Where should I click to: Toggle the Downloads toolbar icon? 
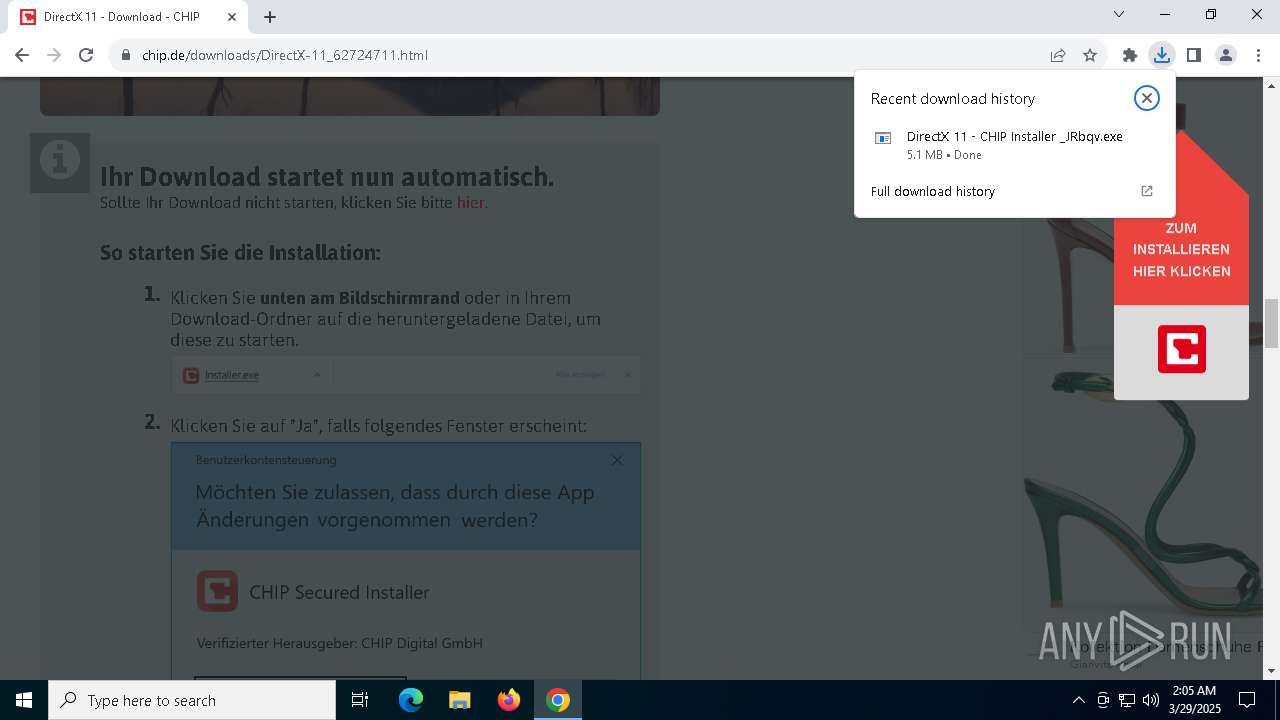point(1162,55)
